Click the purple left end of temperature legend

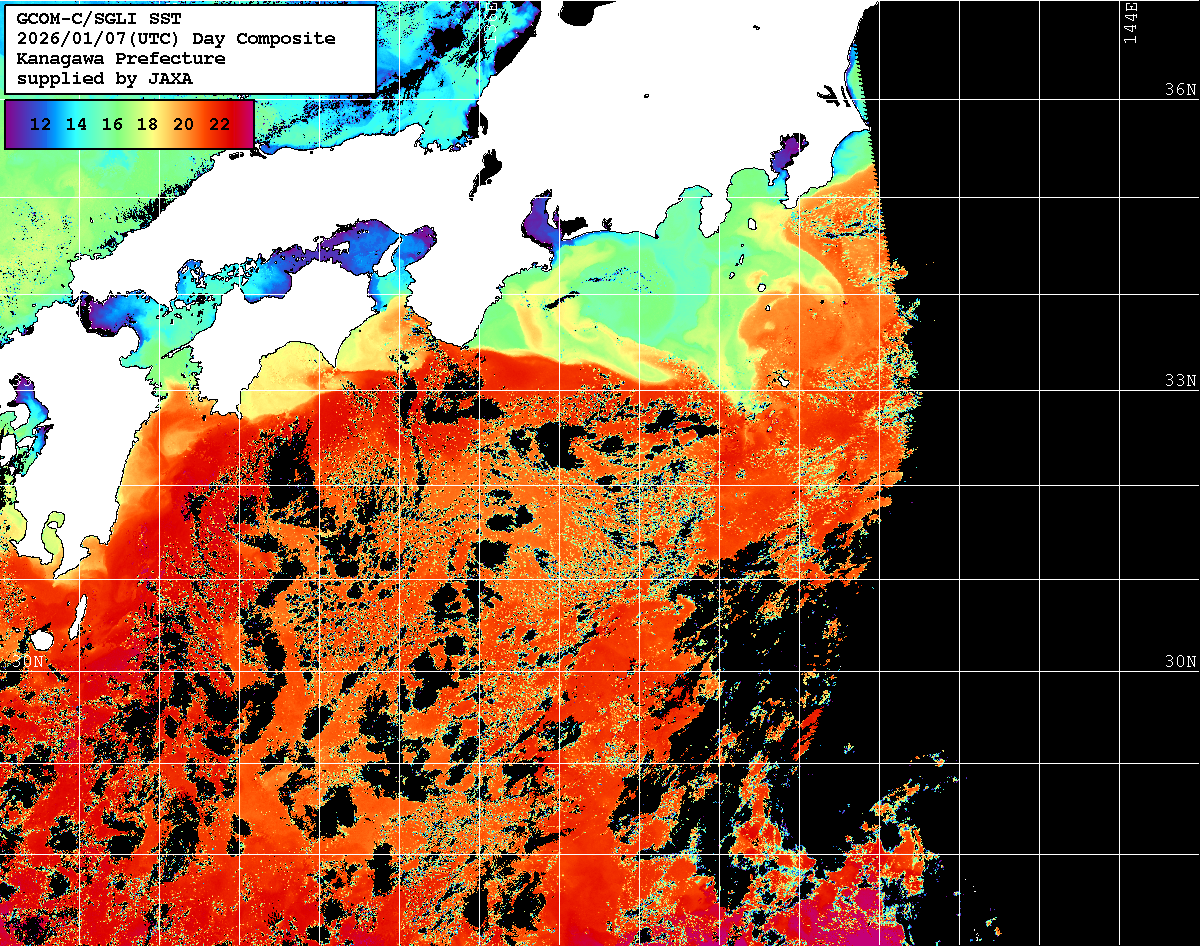pos(13,125)
